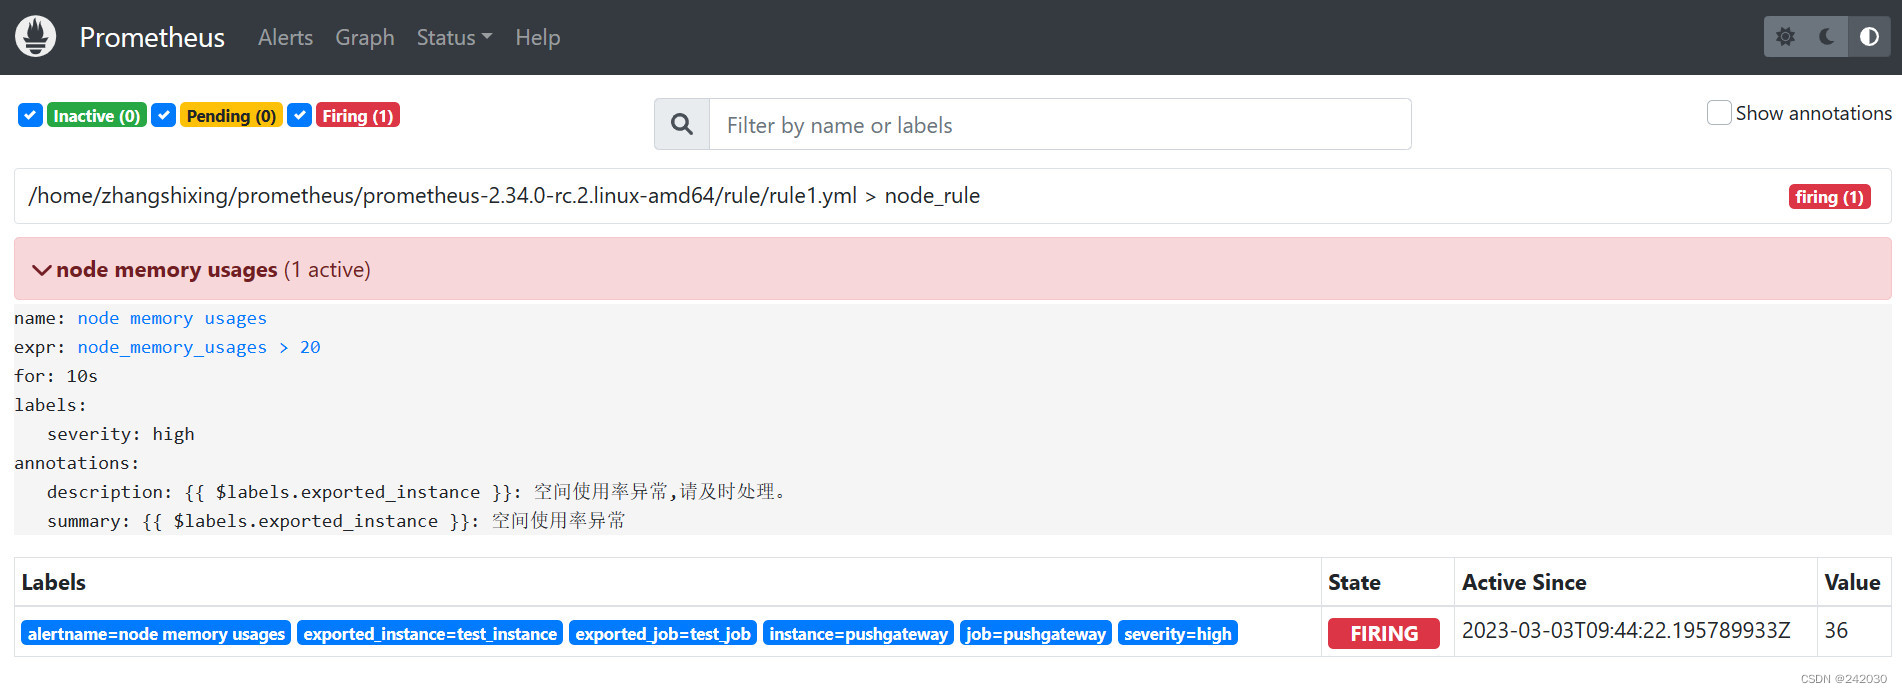
Task: Click the description annotation line
Action: [417, 492]
